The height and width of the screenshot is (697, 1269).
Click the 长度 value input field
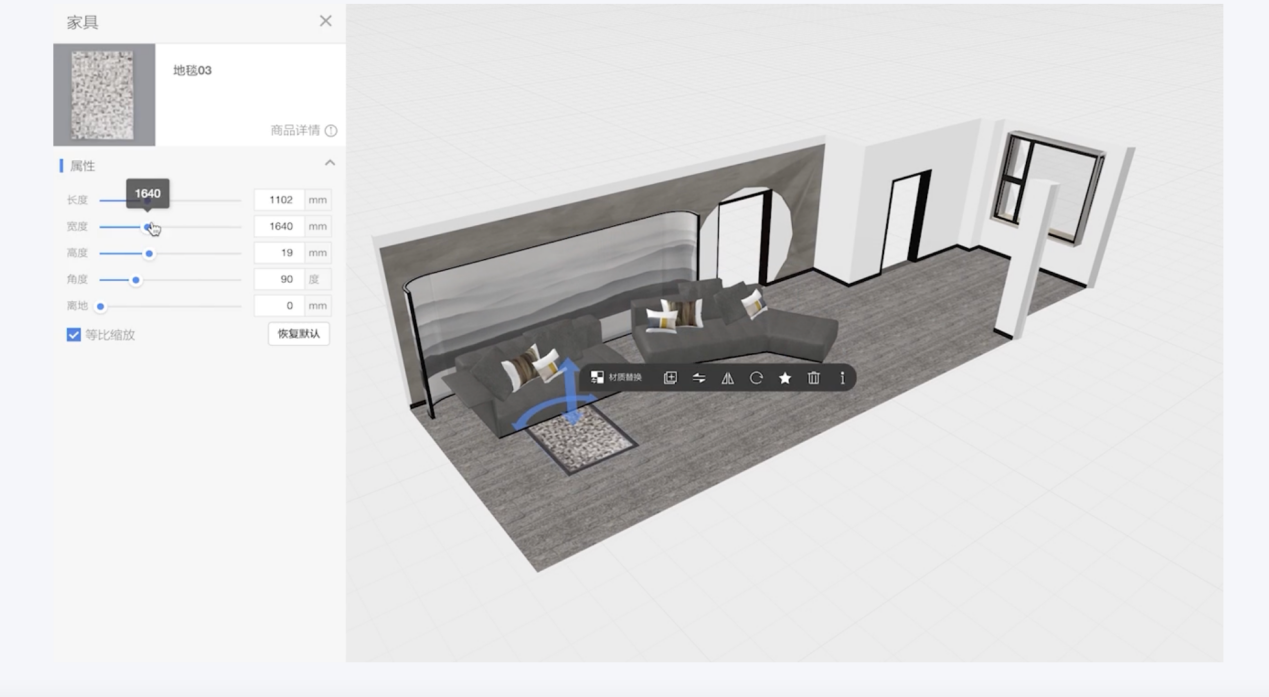point(280,200)
